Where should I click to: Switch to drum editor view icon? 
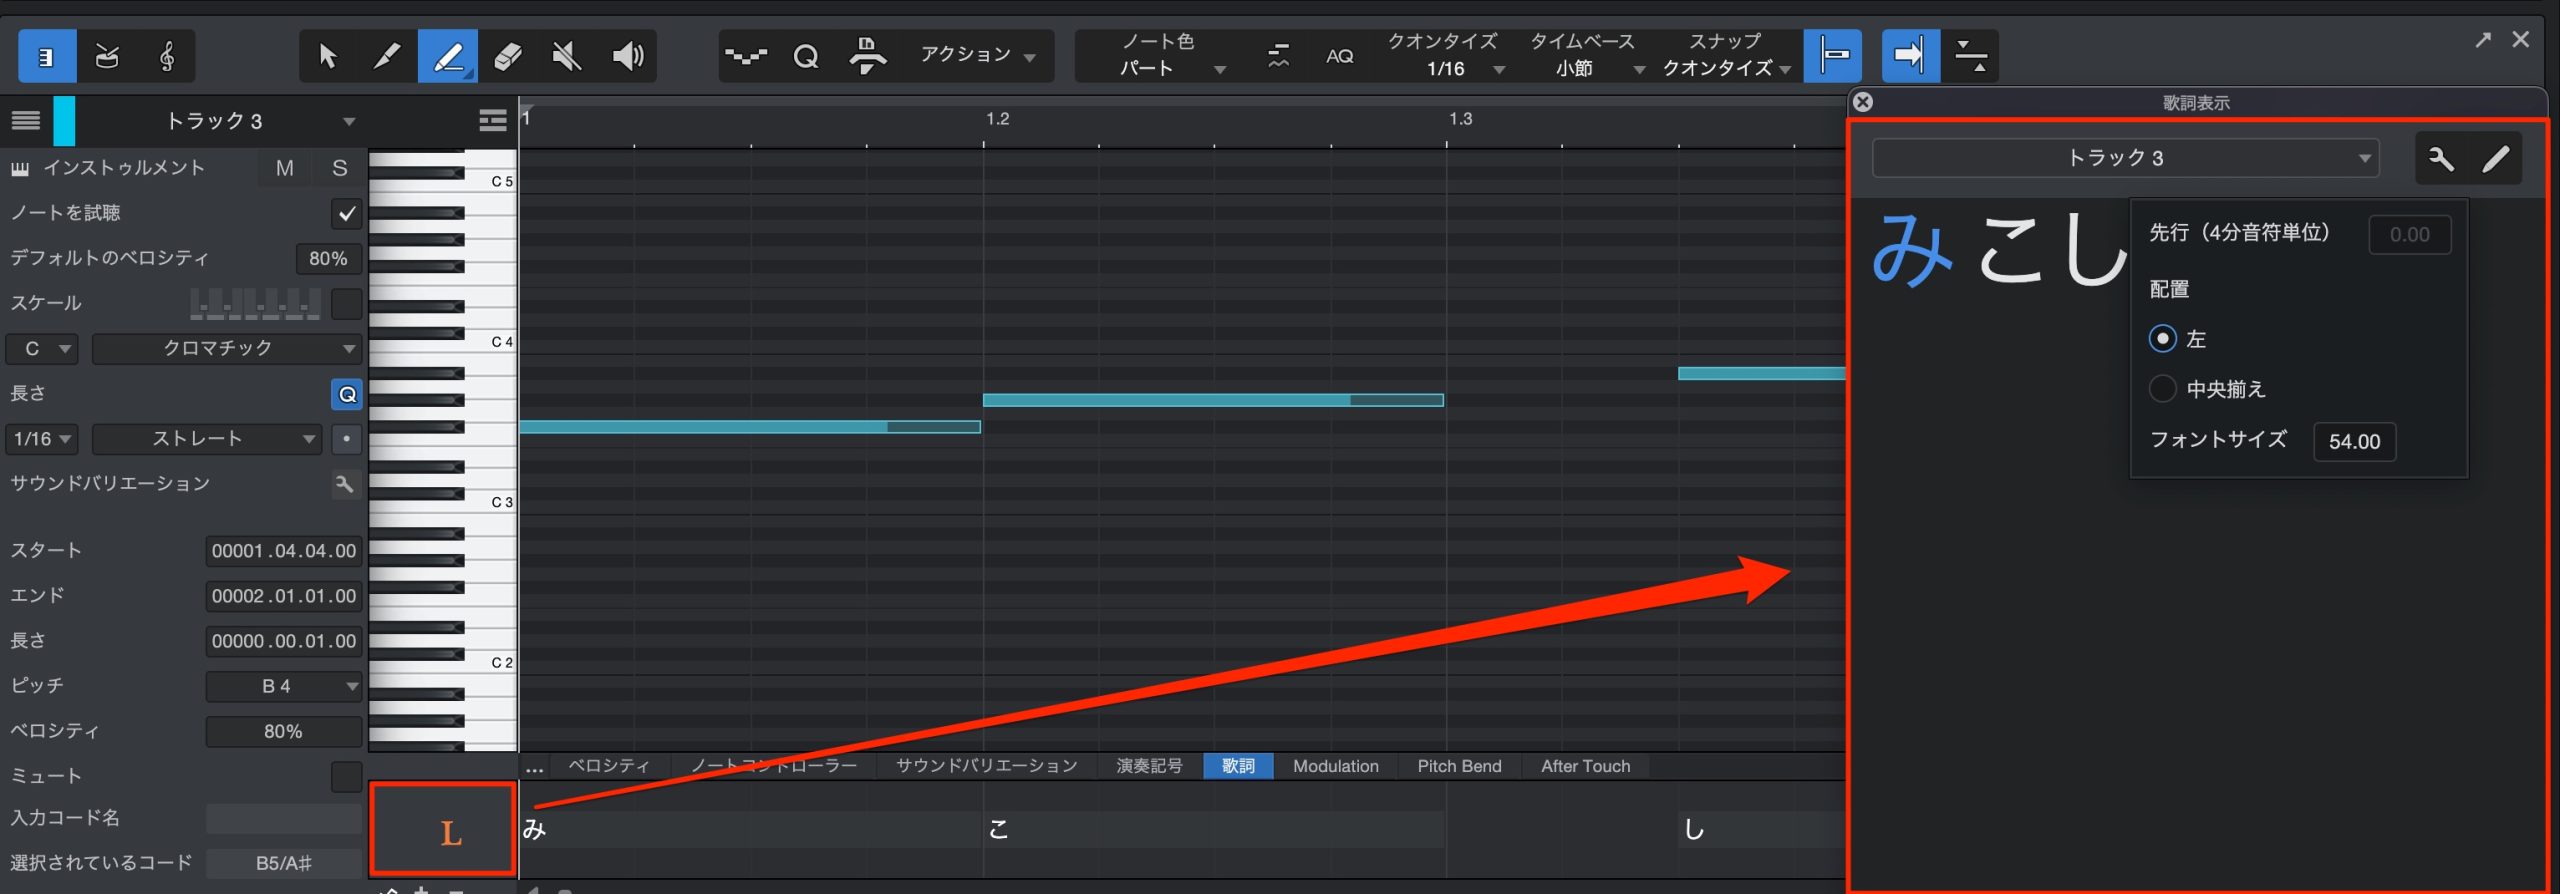click(x=107, y=56)
